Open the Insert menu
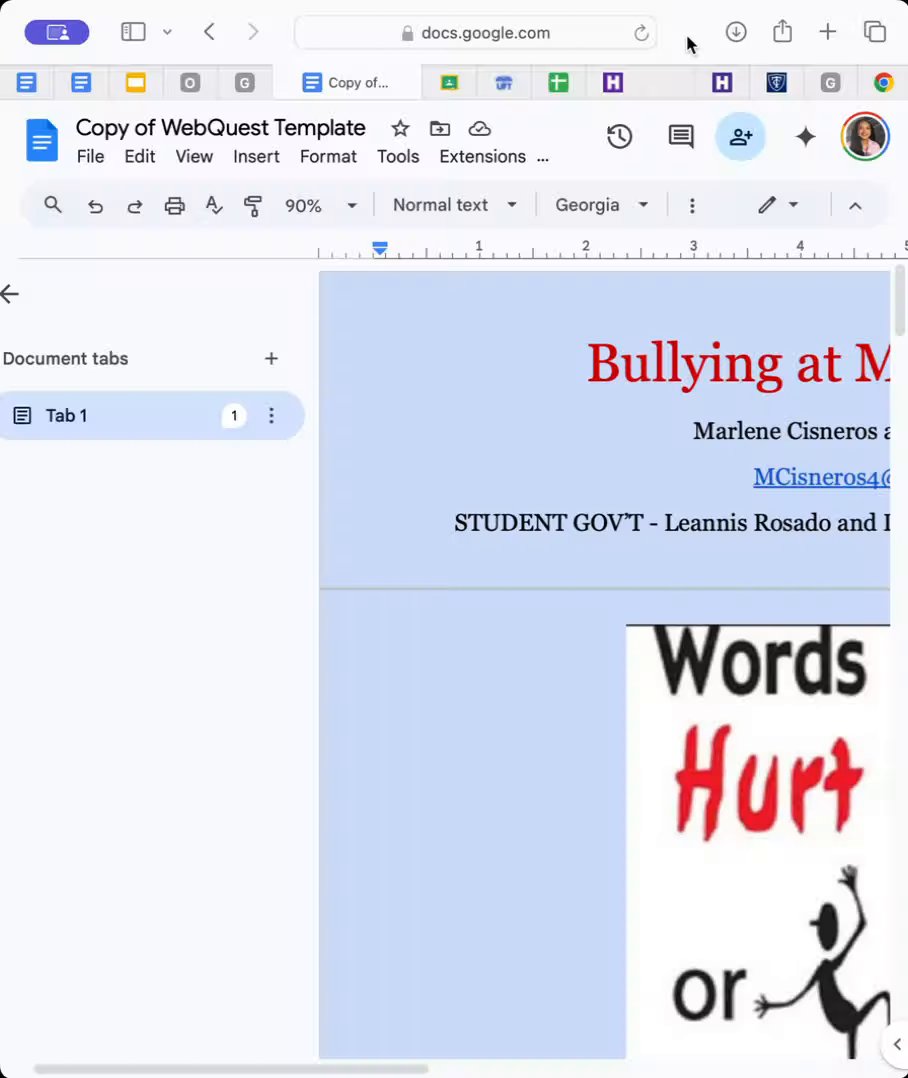908x1078 pixels. (x=256, y=157)
